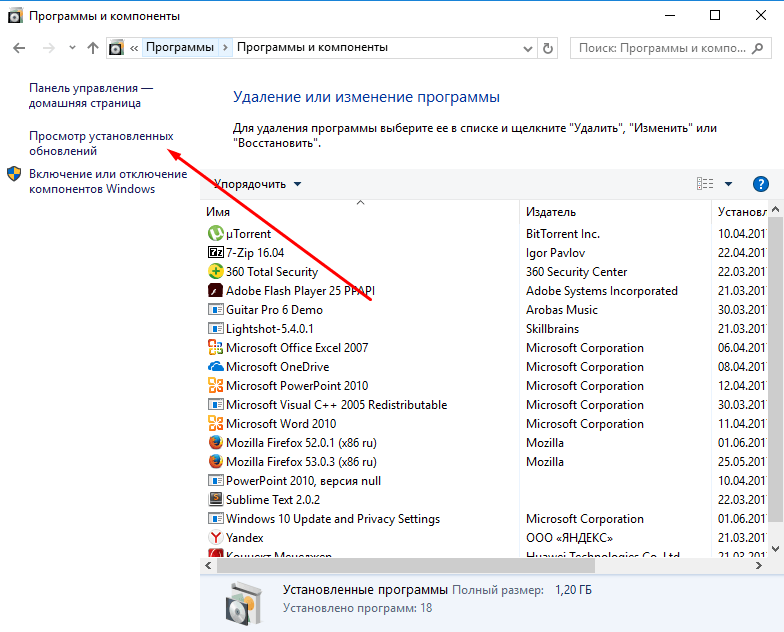The height and width of the screenshot is (632, 784).
Task: Click the µTorrent program icon
Action: tap(216, 234)
